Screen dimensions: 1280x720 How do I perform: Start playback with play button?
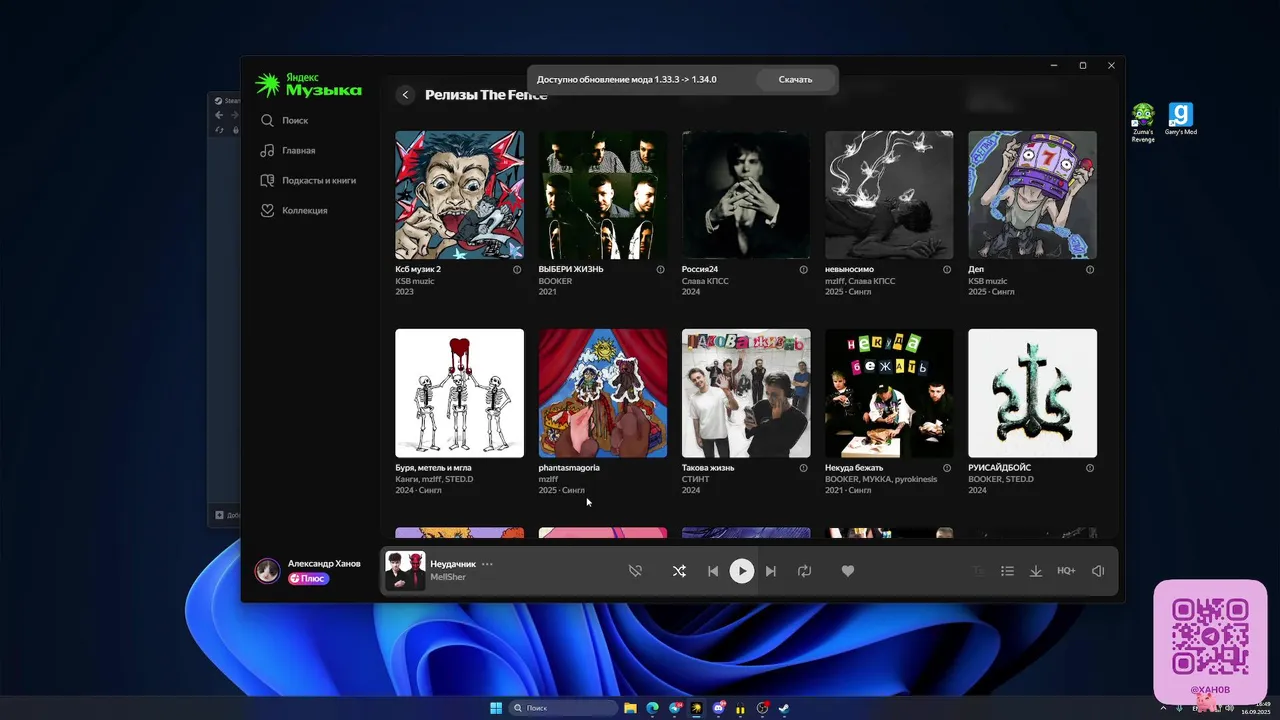[x=741, y=571]
